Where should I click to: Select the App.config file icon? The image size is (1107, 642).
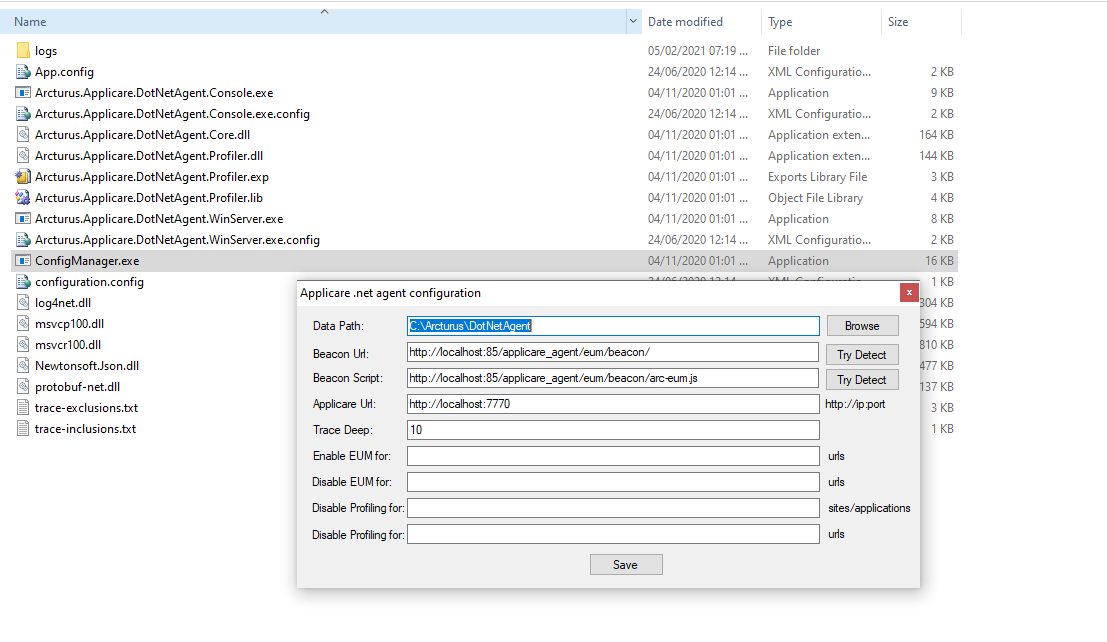pos(23,72)
